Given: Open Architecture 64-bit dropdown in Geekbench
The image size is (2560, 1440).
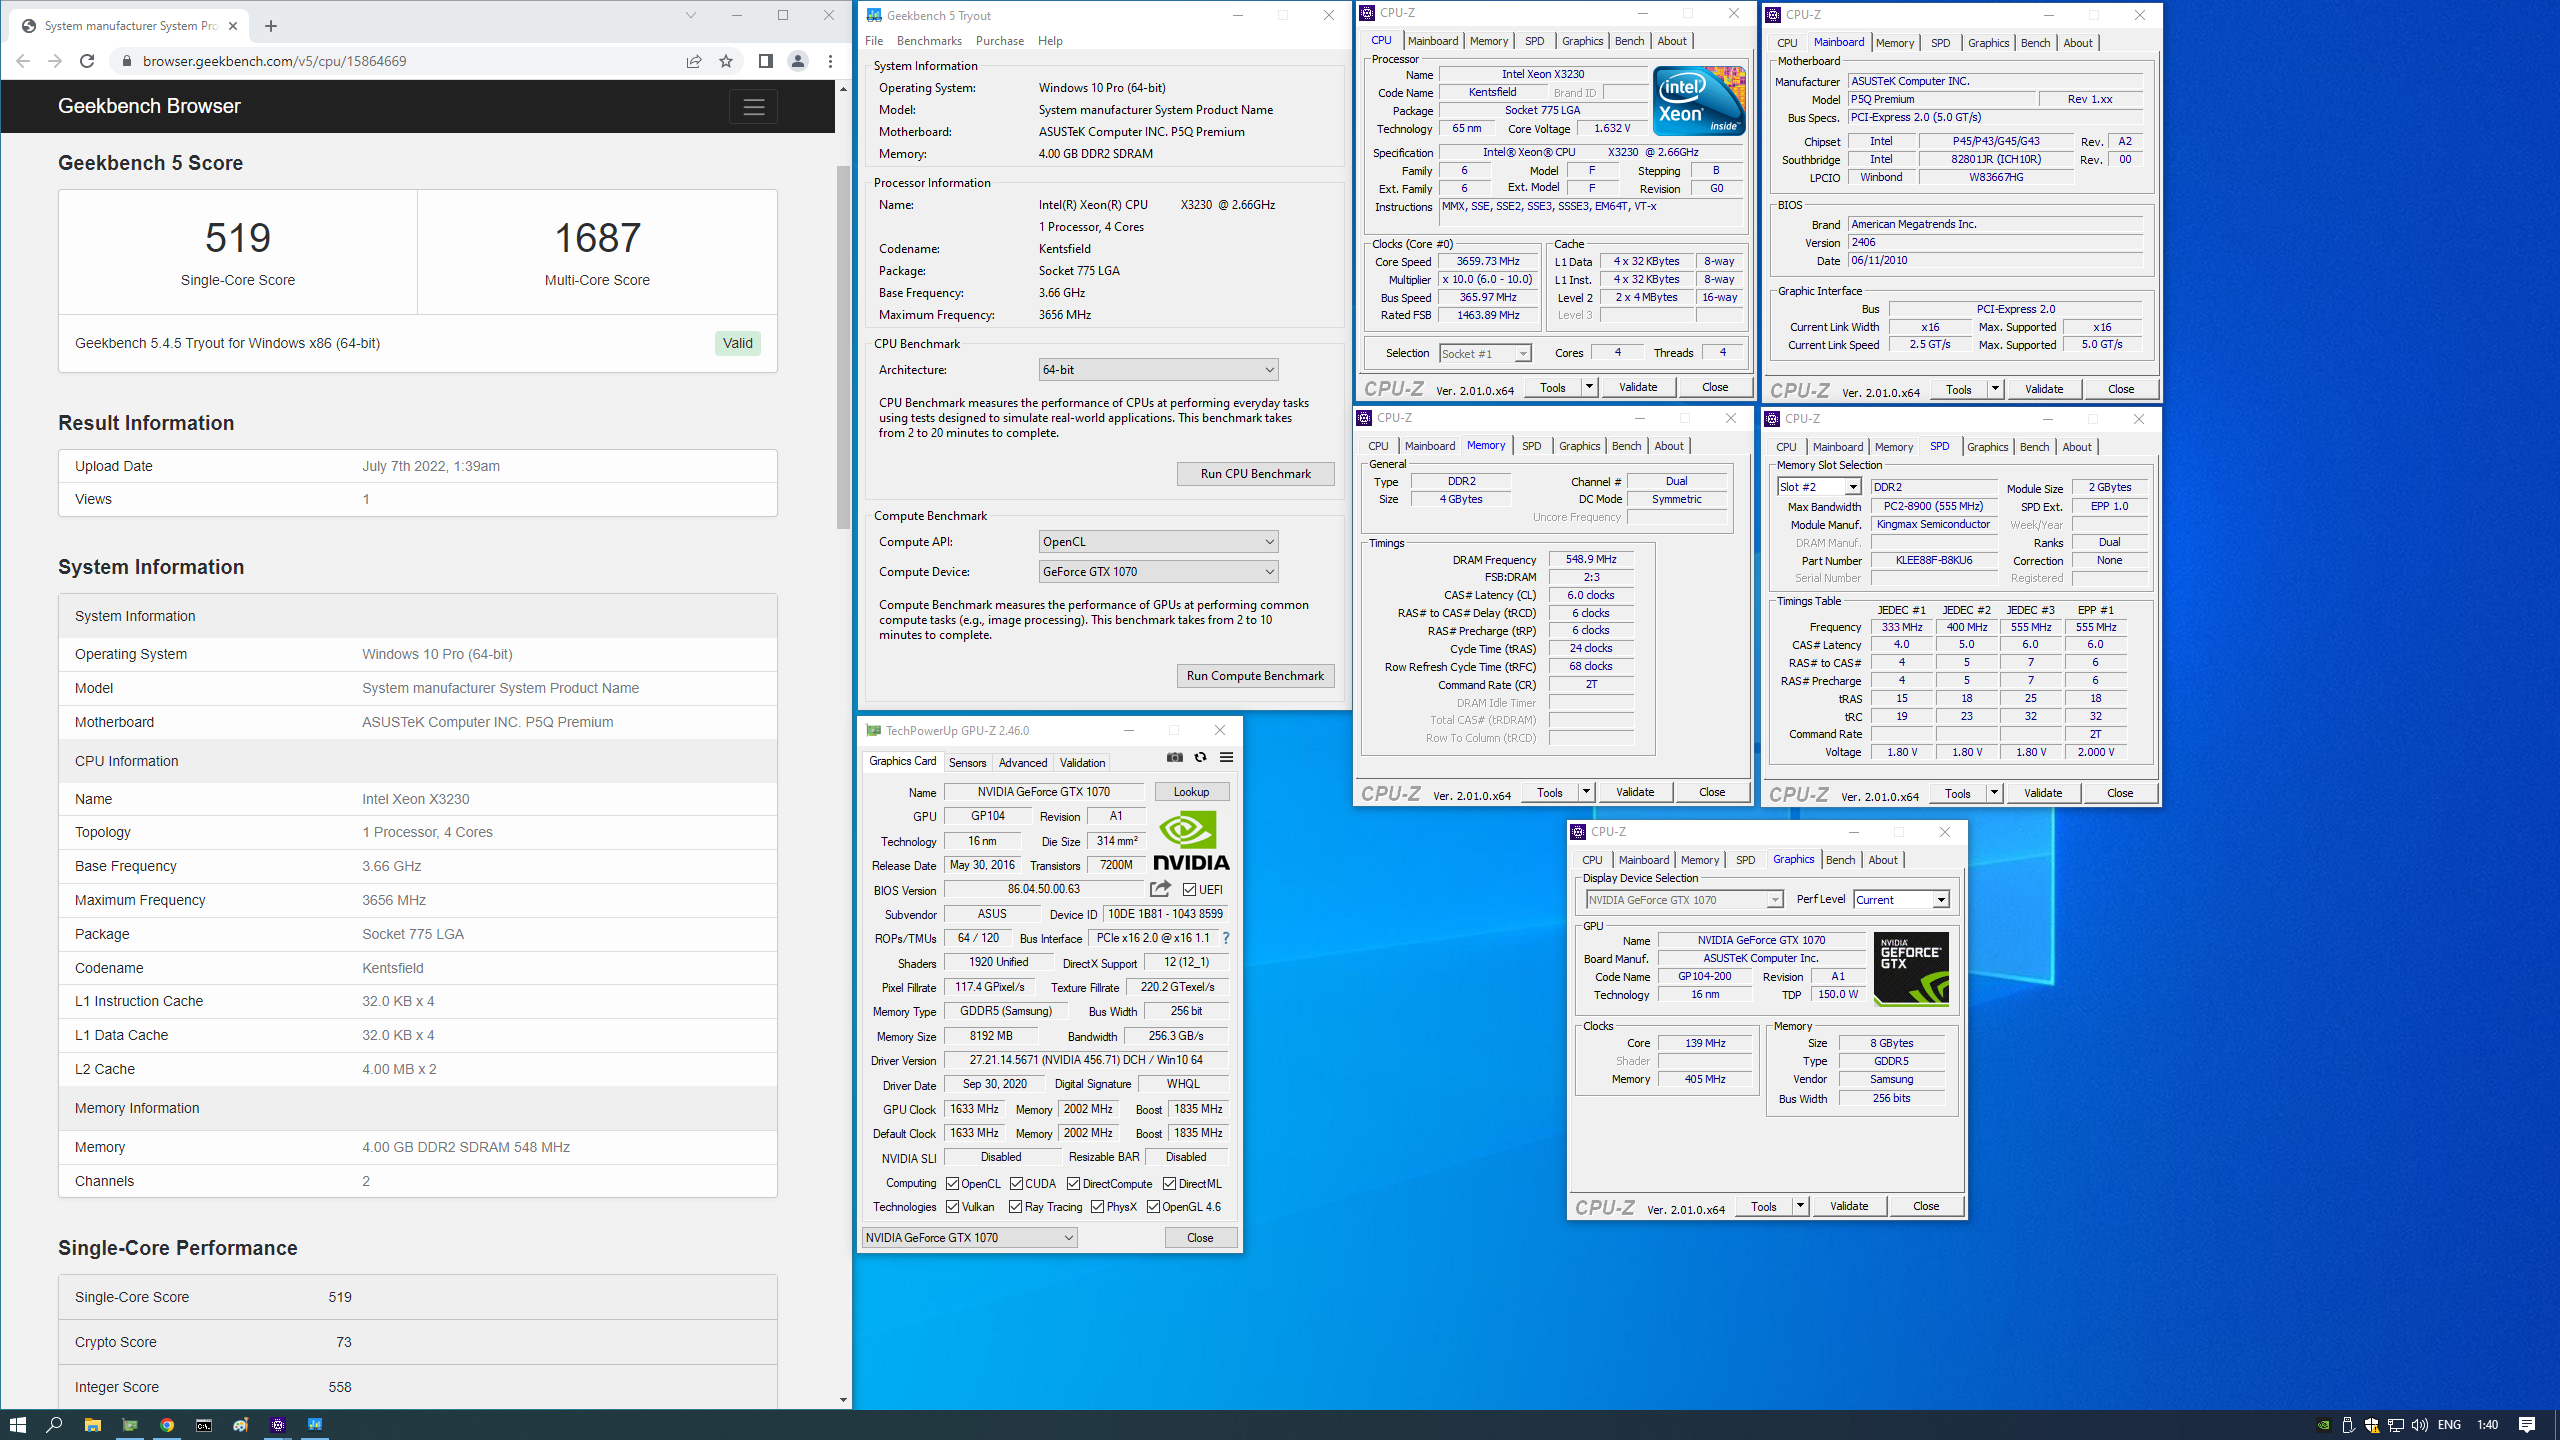Looking at the screenshot, I should (x=1158, y=370).
